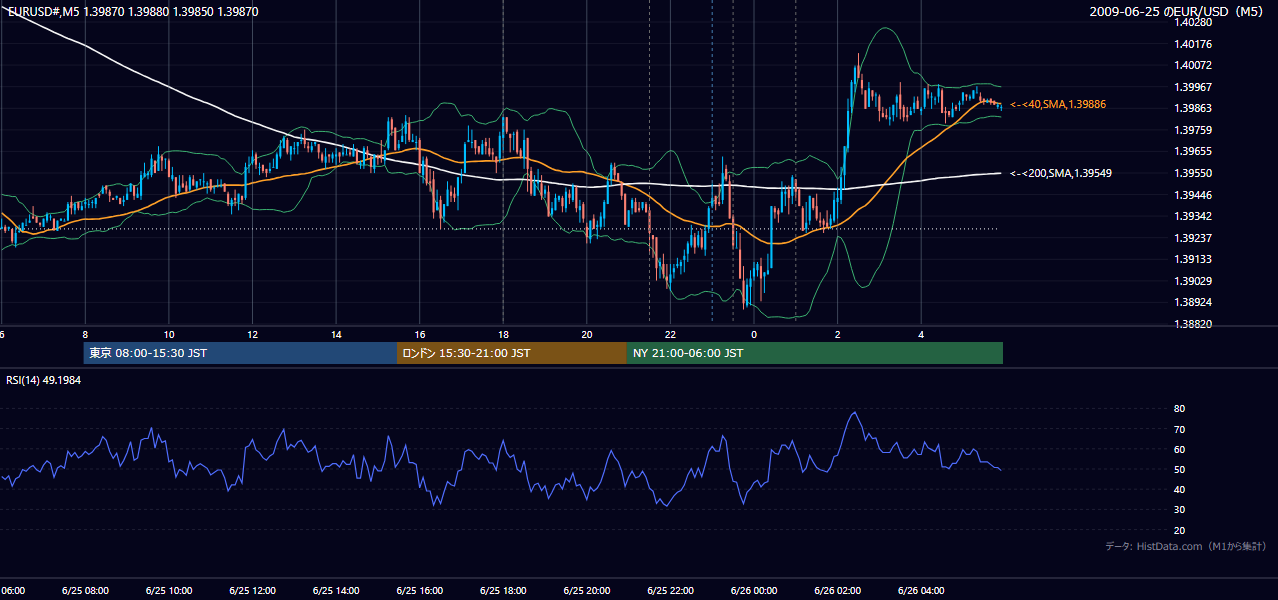Click the RSI(14) 49.1984 indicator label

pos(44,380)
